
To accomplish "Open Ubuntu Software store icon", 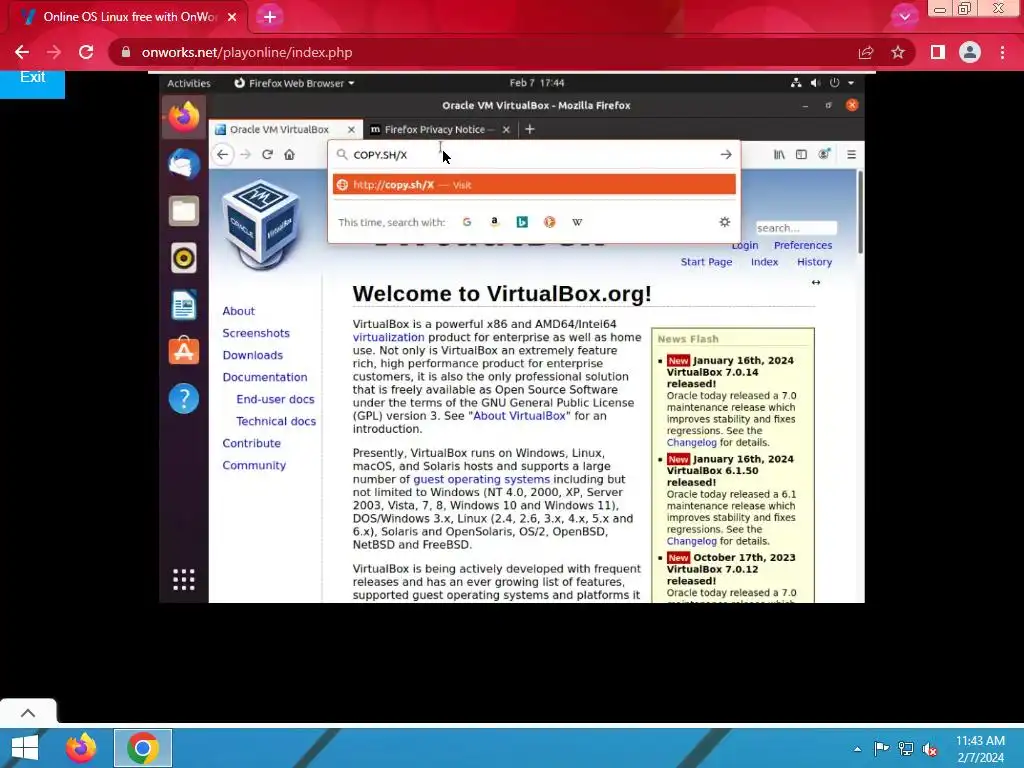I will 184,351.
